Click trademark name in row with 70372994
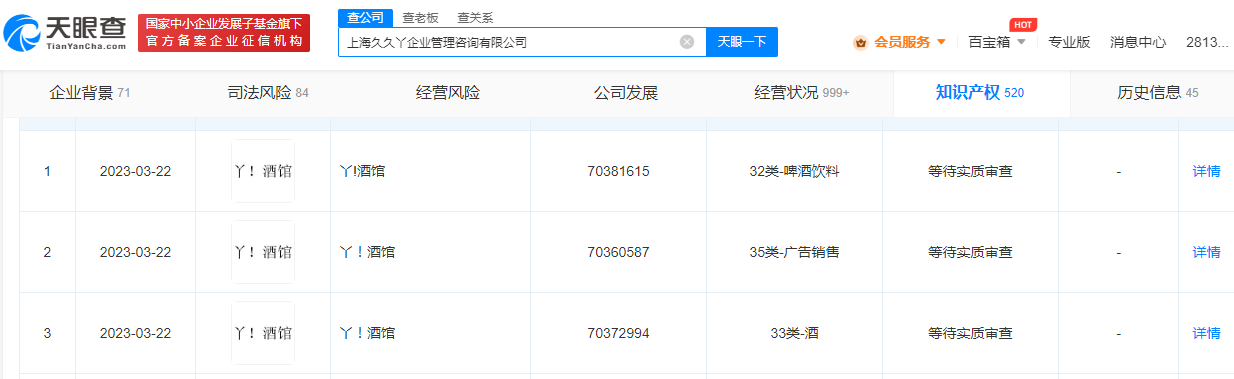 coord(367,333)
